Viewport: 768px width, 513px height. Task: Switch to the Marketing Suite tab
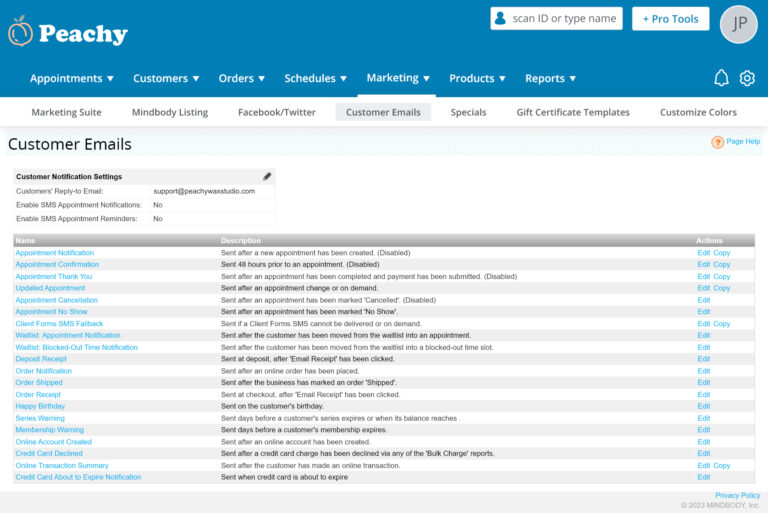tap(67, 112)
